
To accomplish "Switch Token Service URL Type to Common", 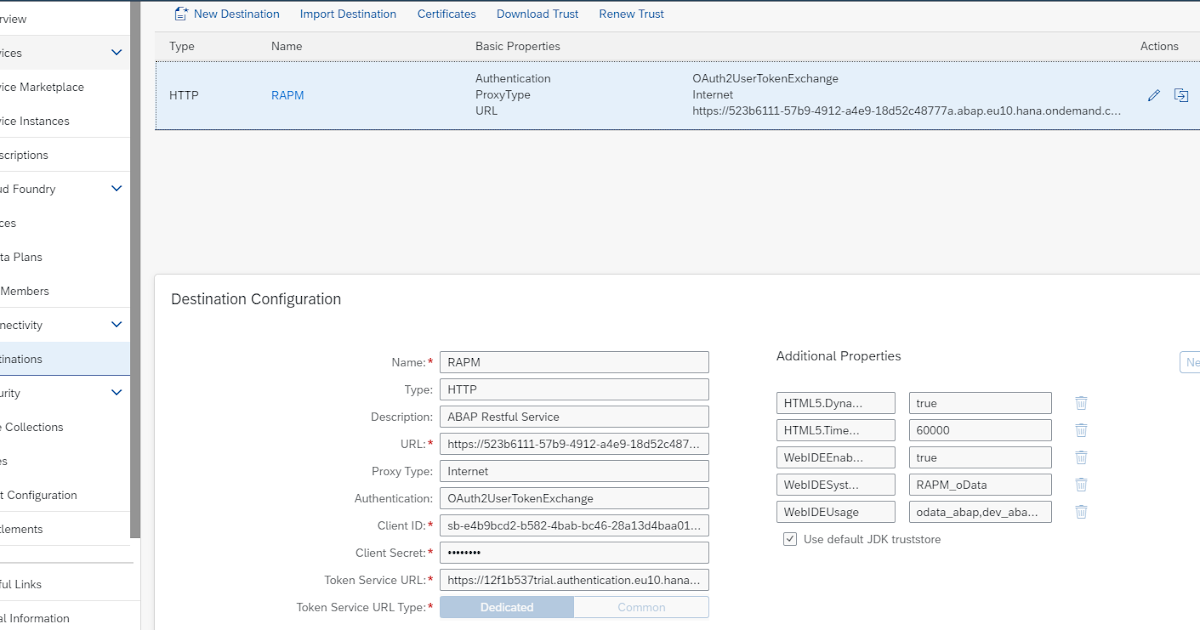I will 641,606.
